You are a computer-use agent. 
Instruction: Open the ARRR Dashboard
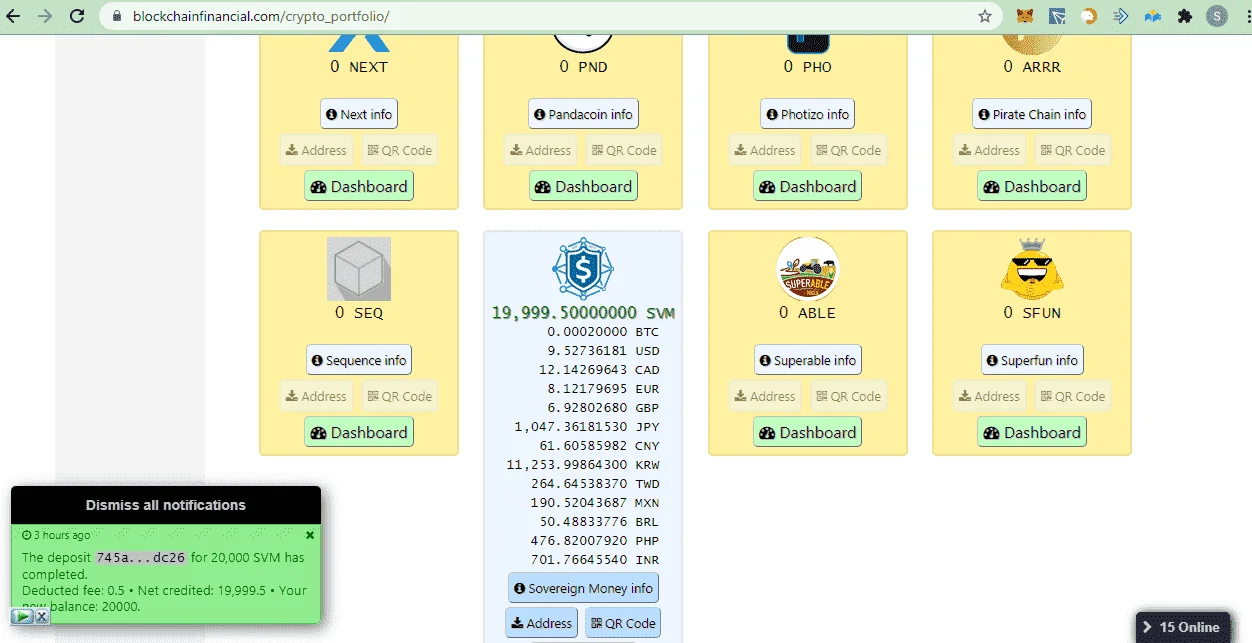click(1032, 186)
